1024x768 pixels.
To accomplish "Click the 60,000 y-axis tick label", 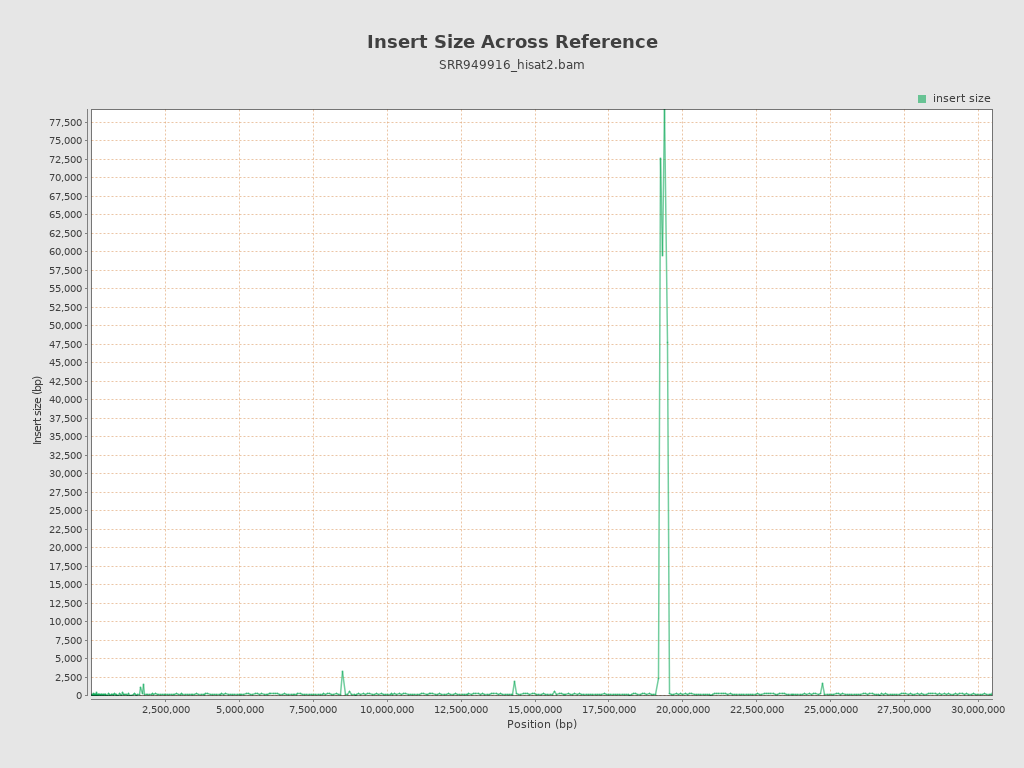I will click(65, 251).
